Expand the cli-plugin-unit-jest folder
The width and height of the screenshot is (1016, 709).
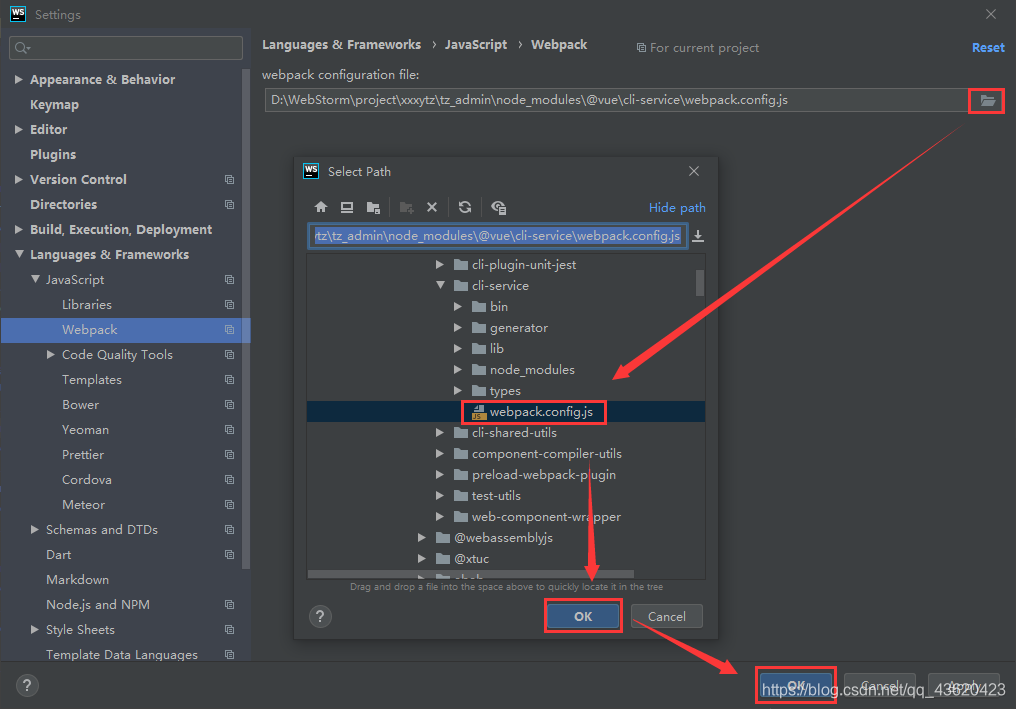[440, 264]
